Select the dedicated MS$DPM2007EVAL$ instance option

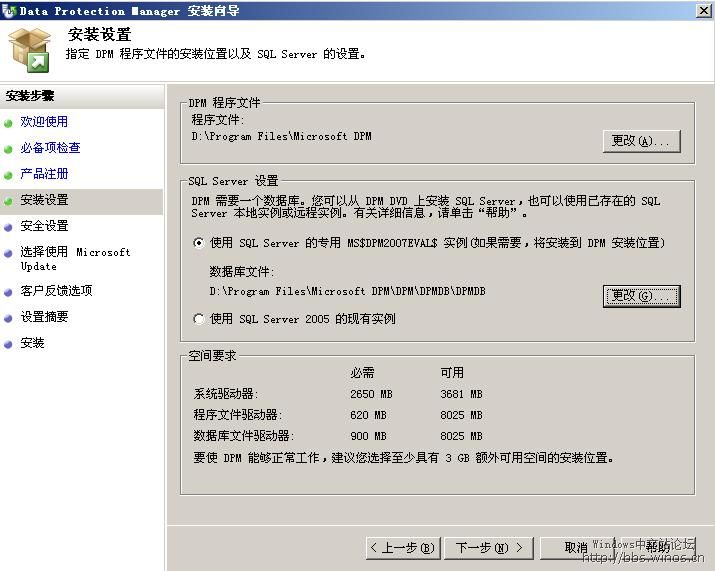pos(199,243)
